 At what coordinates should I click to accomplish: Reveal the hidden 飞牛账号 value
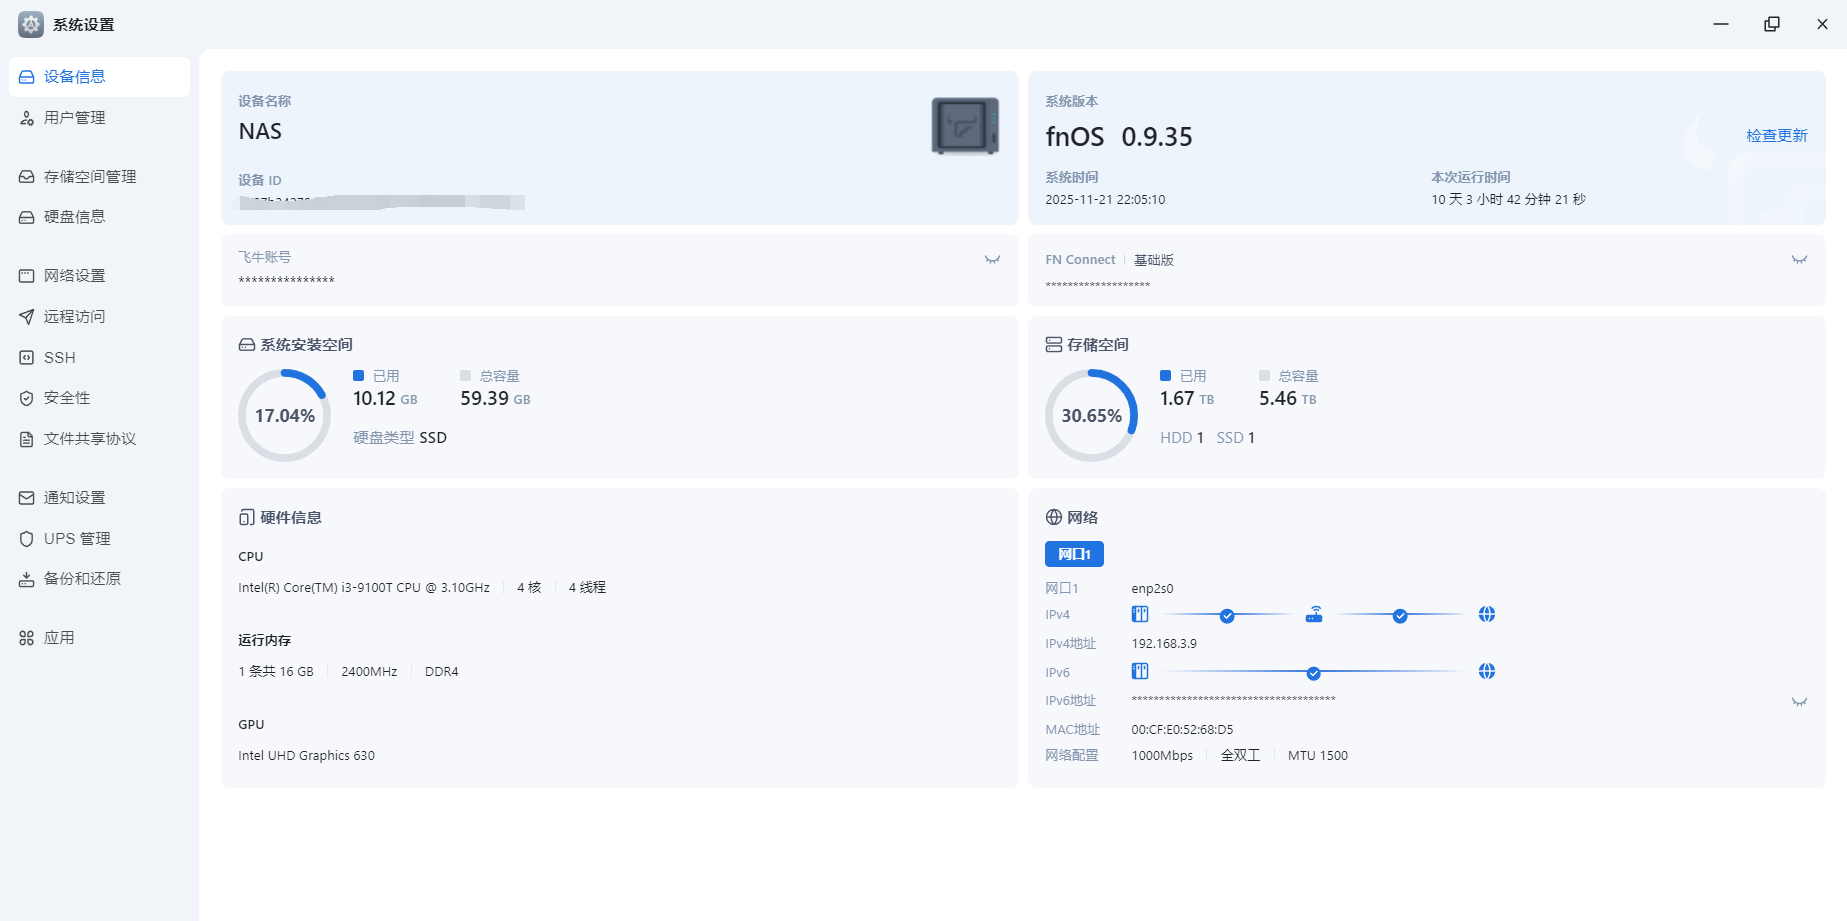click(992, 260)
